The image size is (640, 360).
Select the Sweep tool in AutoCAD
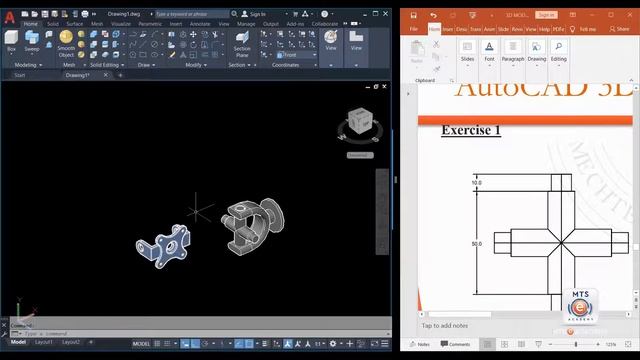32,41
